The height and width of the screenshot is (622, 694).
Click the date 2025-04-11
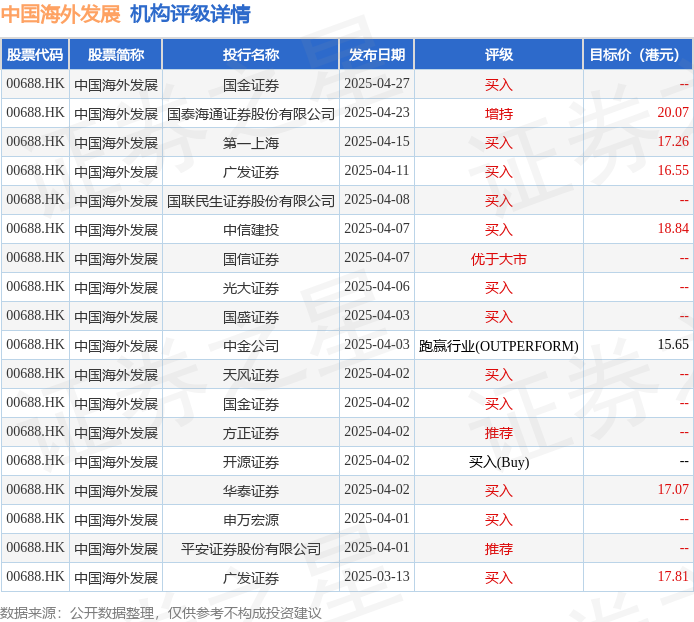point(377,170)
